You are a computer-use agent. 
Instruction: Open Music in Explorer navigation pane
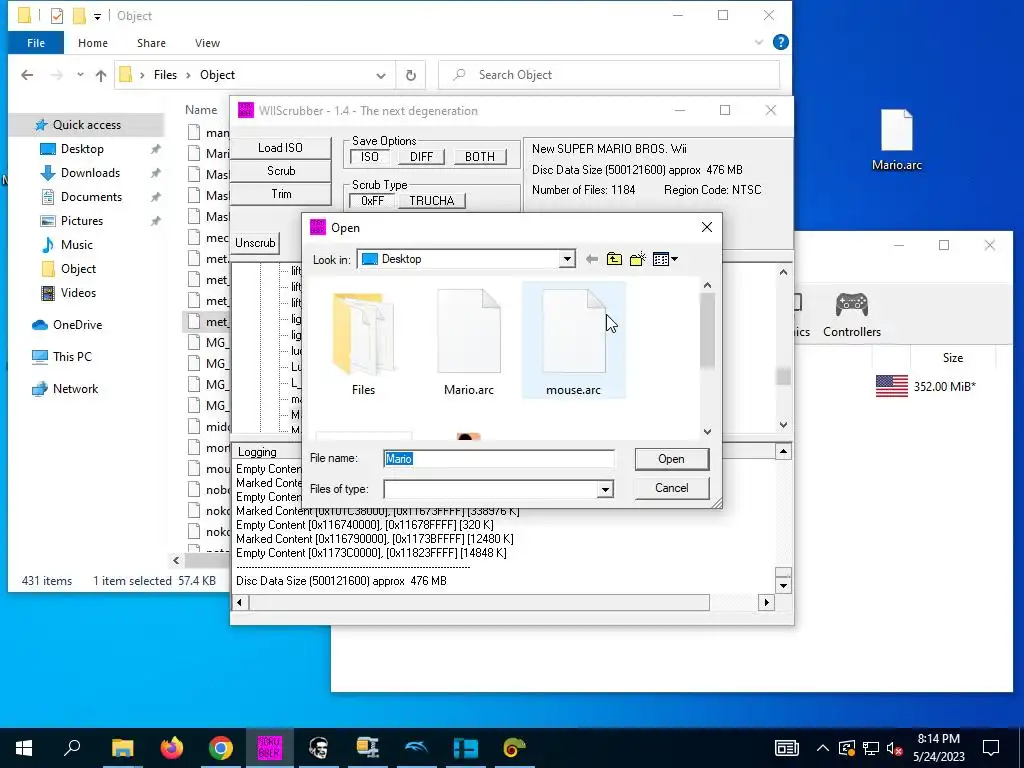76,245
